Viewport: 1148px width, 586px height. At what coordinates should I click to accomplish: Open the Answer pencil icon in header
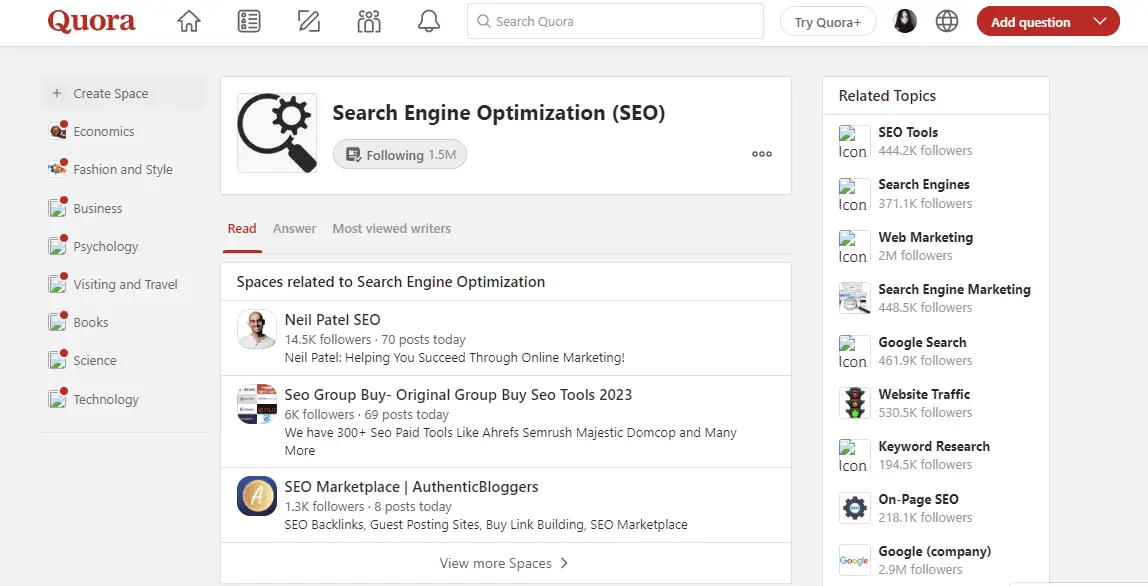pos(309,21)
